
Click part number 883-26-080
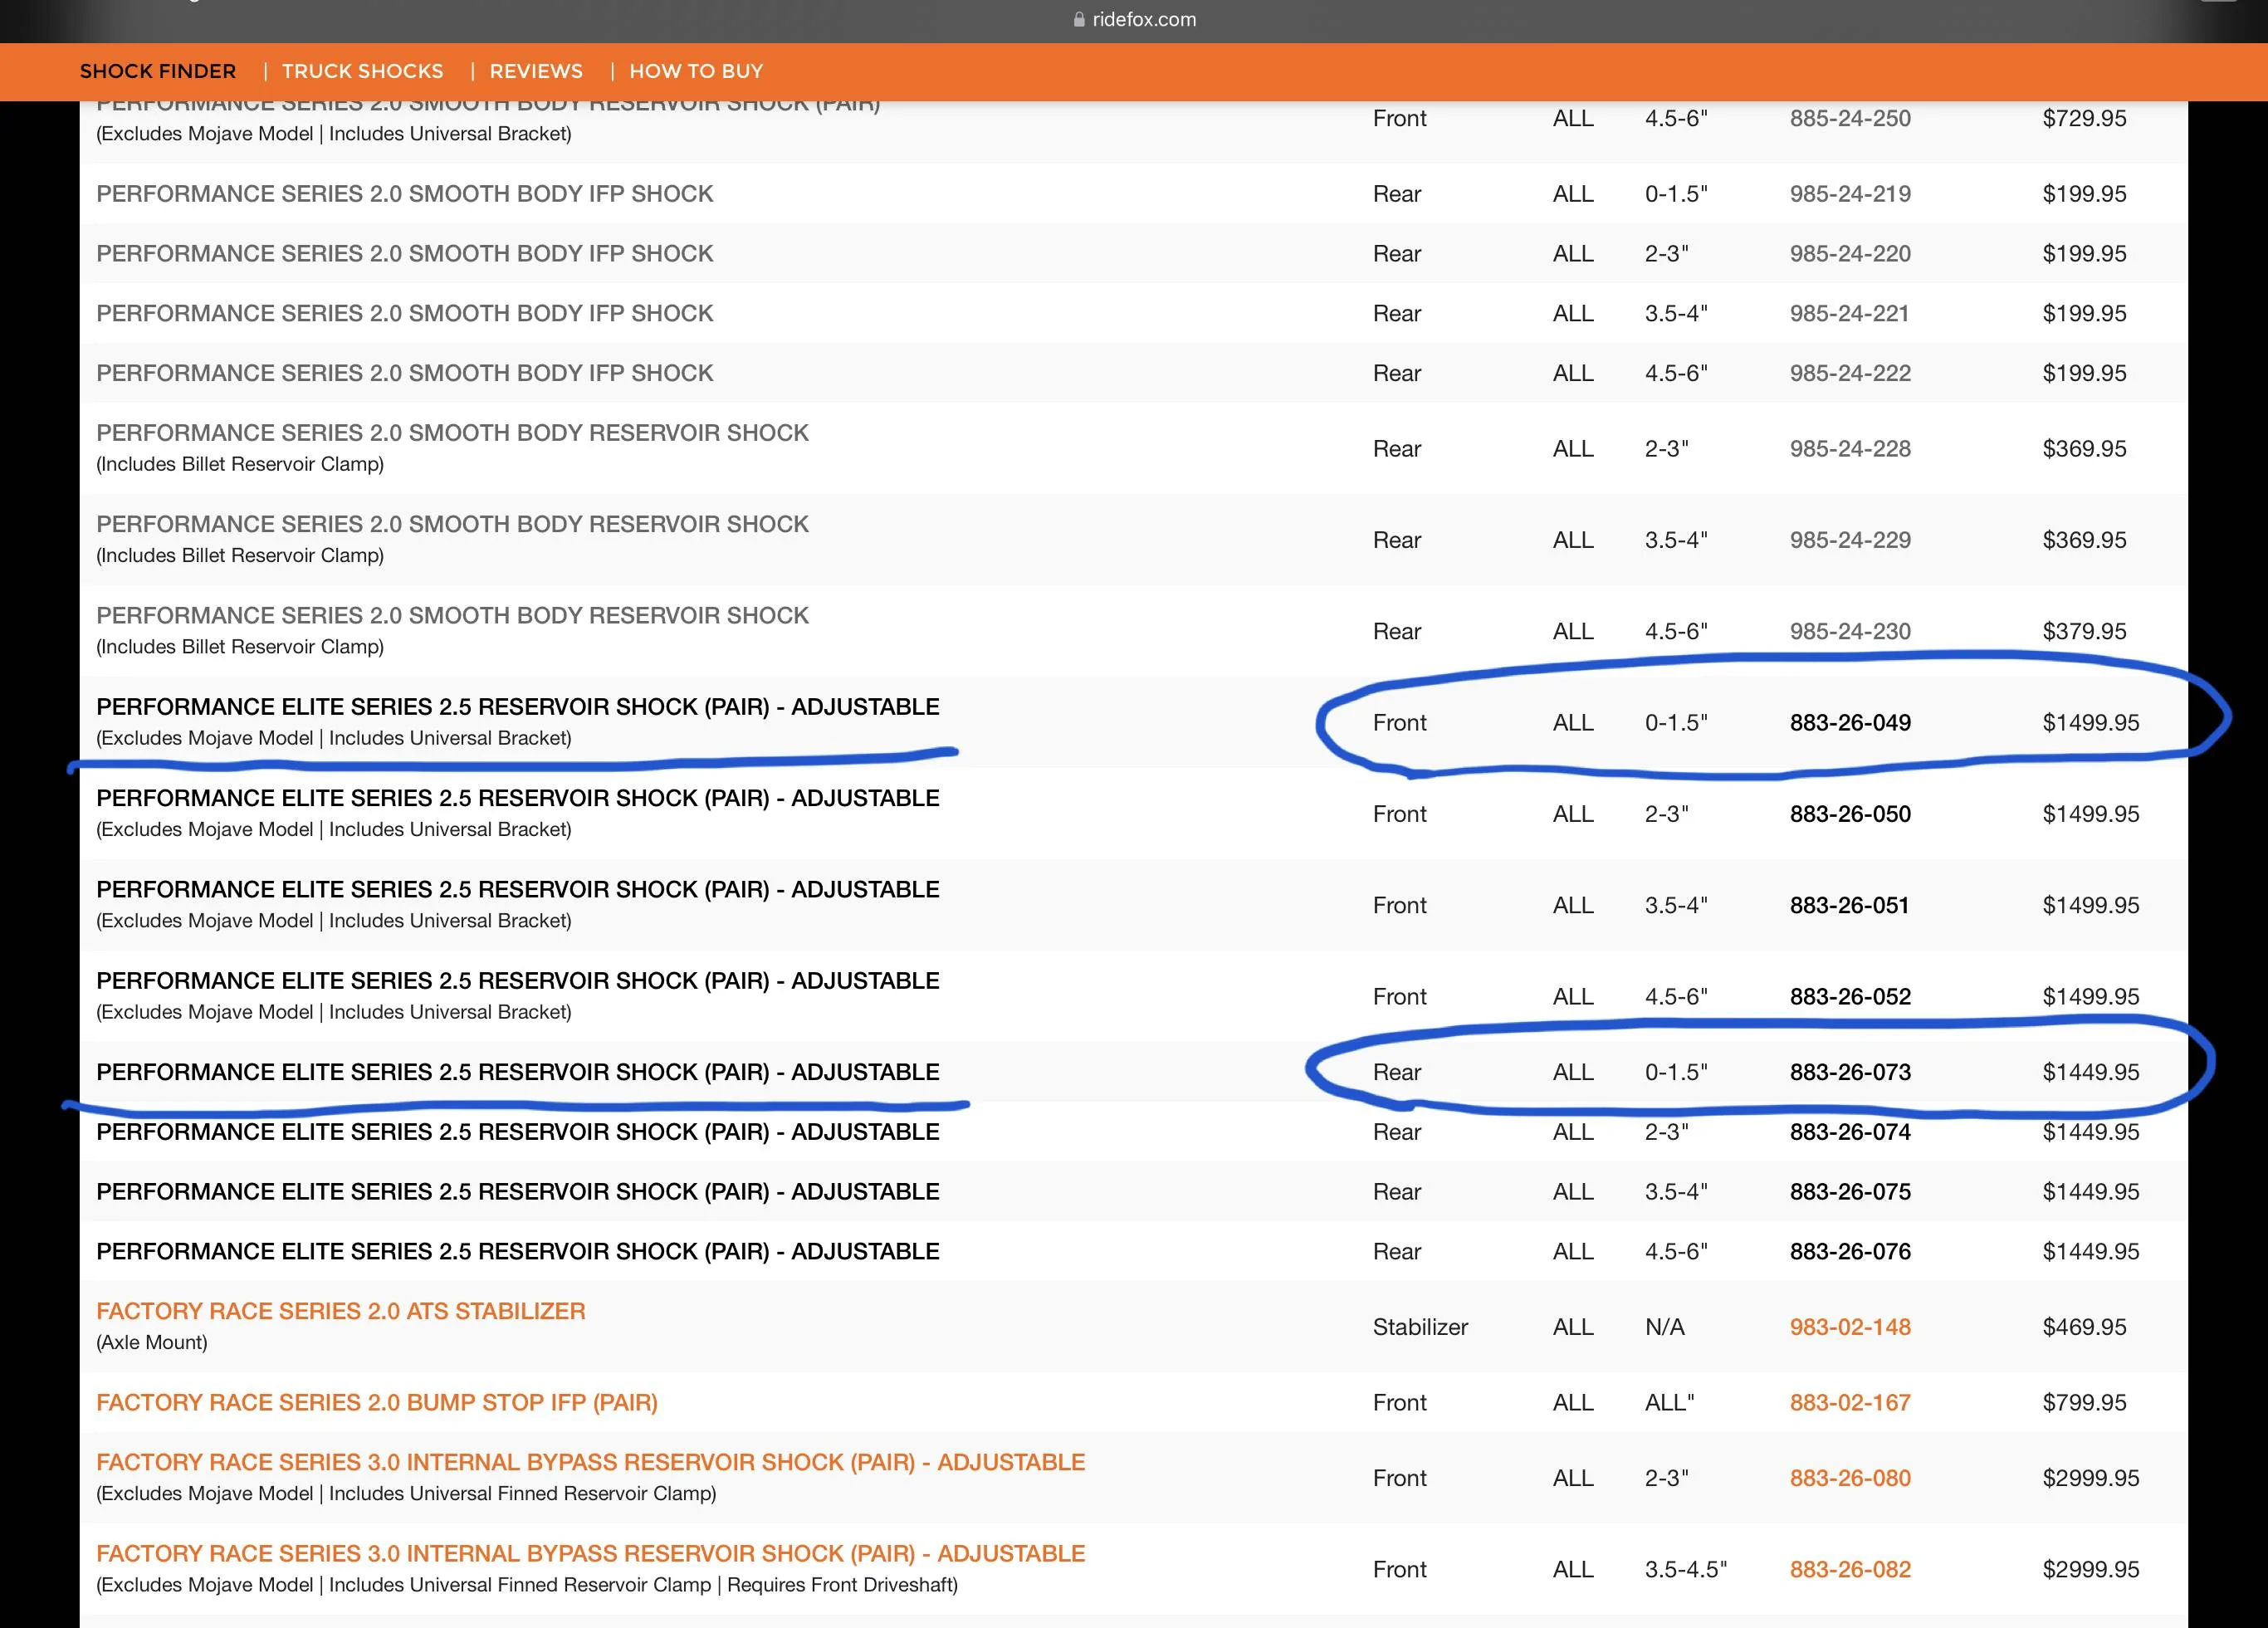pos(1850,1478)
